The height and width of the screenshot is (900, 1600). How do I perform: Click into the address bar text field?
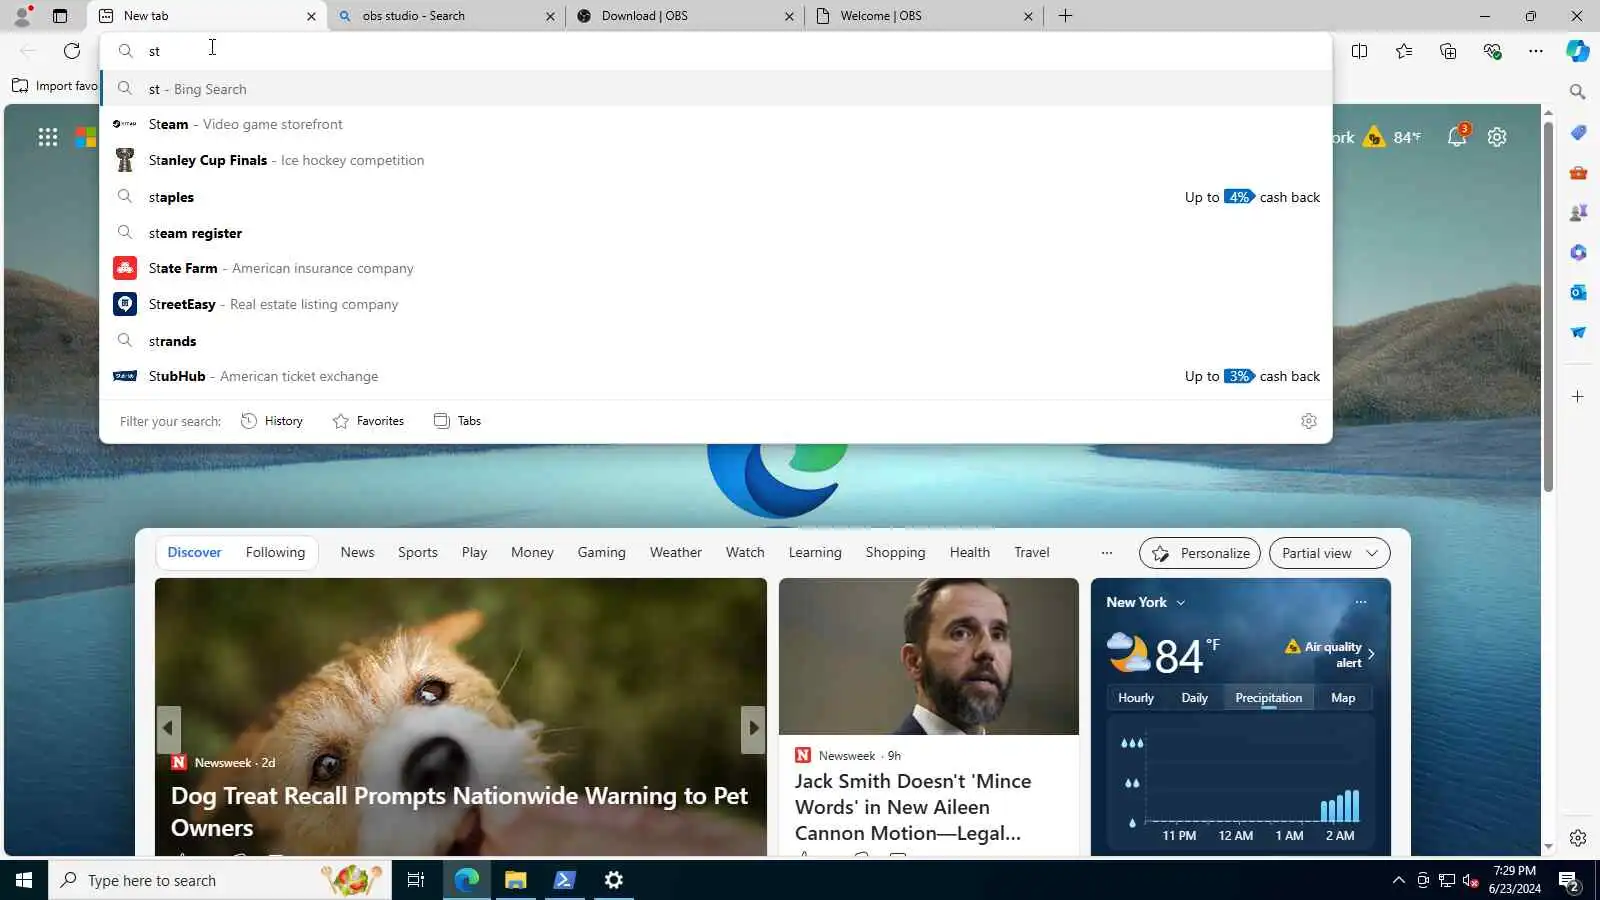716,51
